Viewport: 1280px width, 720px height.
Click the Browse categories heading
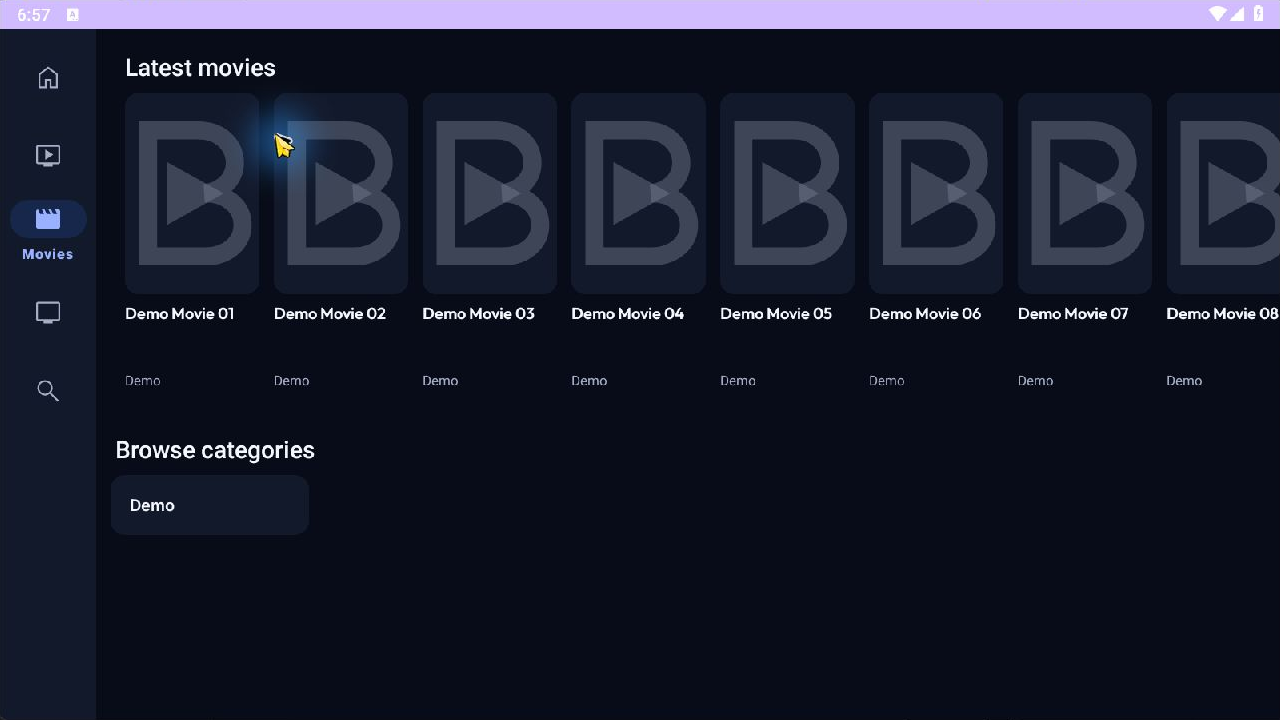click(215, 450)
